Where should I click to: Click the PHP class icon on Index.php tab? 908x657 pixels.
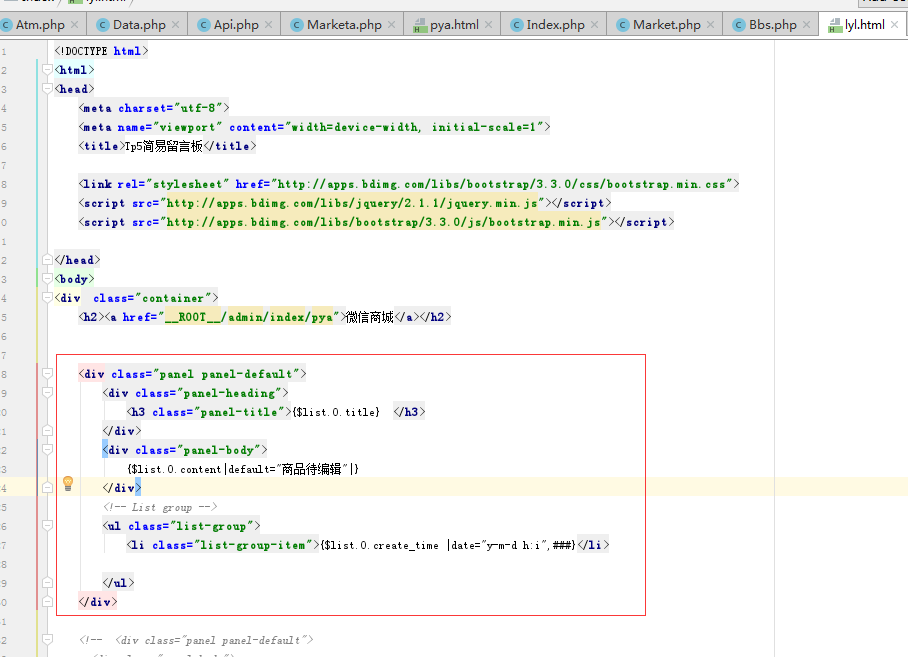point(517,25)
